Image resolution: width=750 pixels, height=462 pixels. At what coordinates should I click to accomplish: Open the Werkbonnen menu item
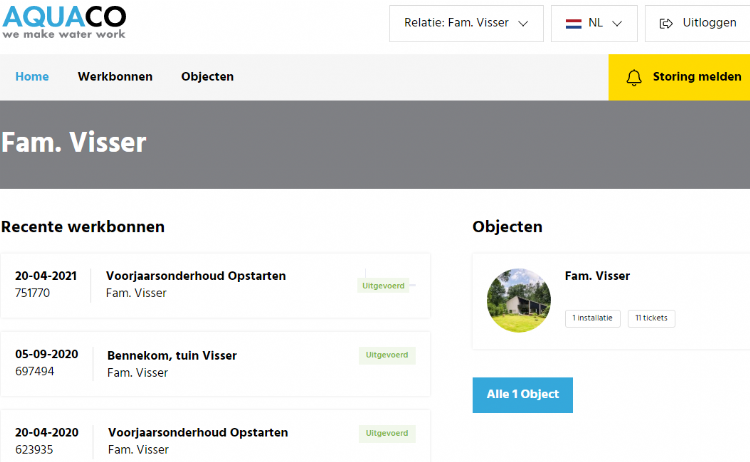coord(115,77)
